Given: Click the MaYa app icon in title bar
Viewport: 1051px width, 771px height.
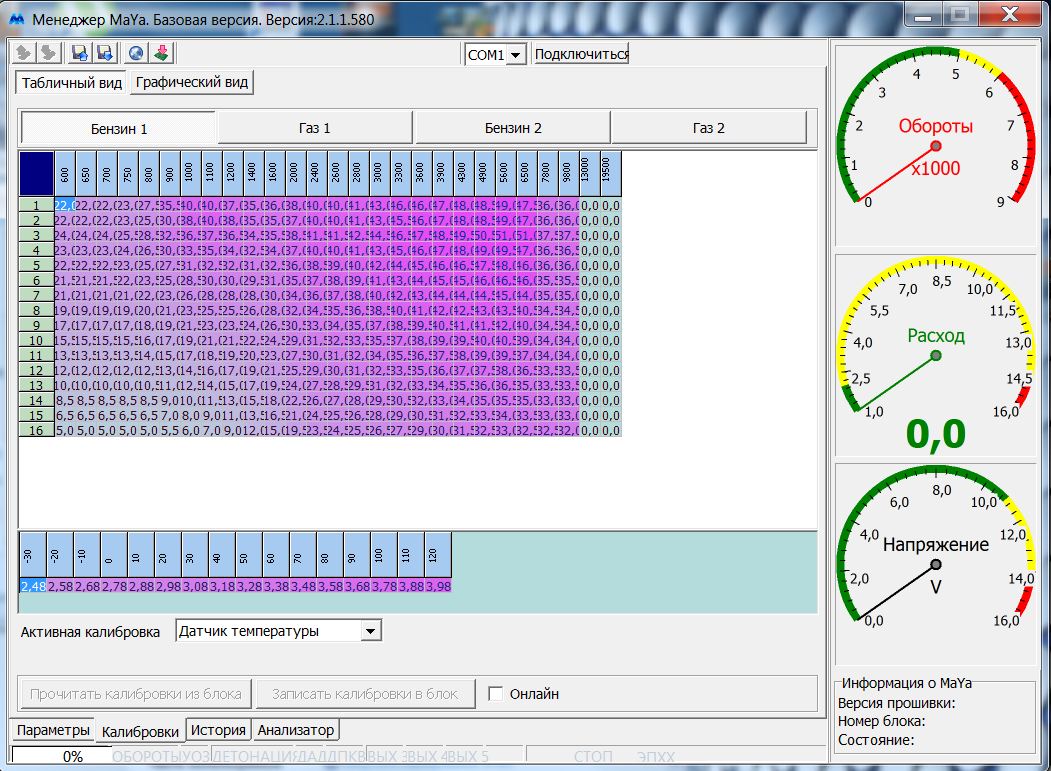Looking at the screenshot, I should coord(16,18).
